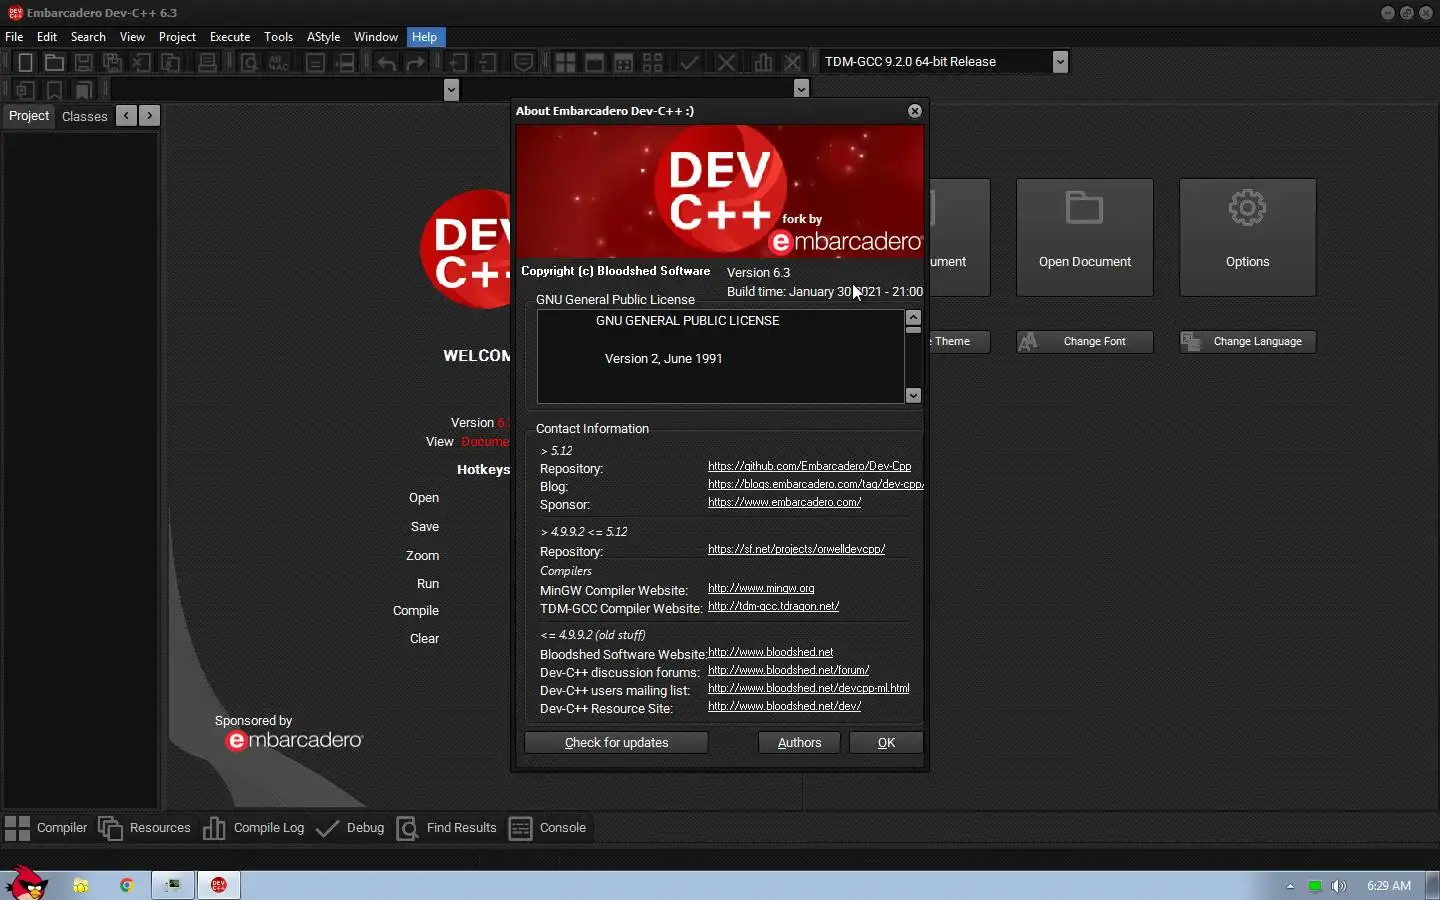
Task: Open the Execute menu
Action: point(230,37)
